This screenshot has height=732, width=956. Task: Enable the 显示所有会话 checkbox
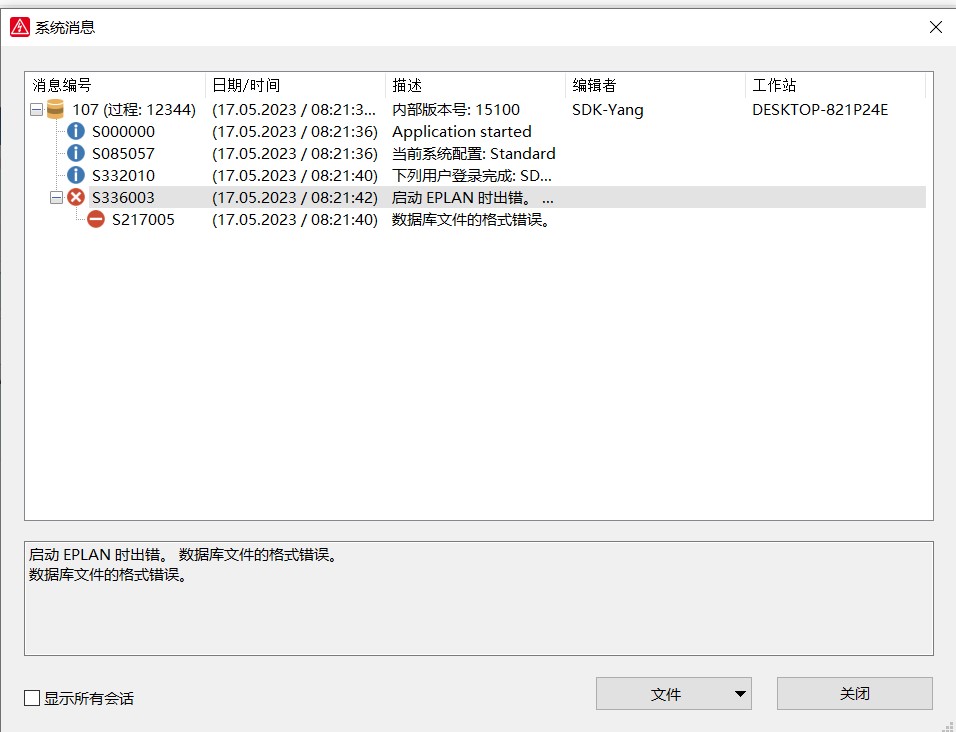pyautogui.click(x=33, y=698)
